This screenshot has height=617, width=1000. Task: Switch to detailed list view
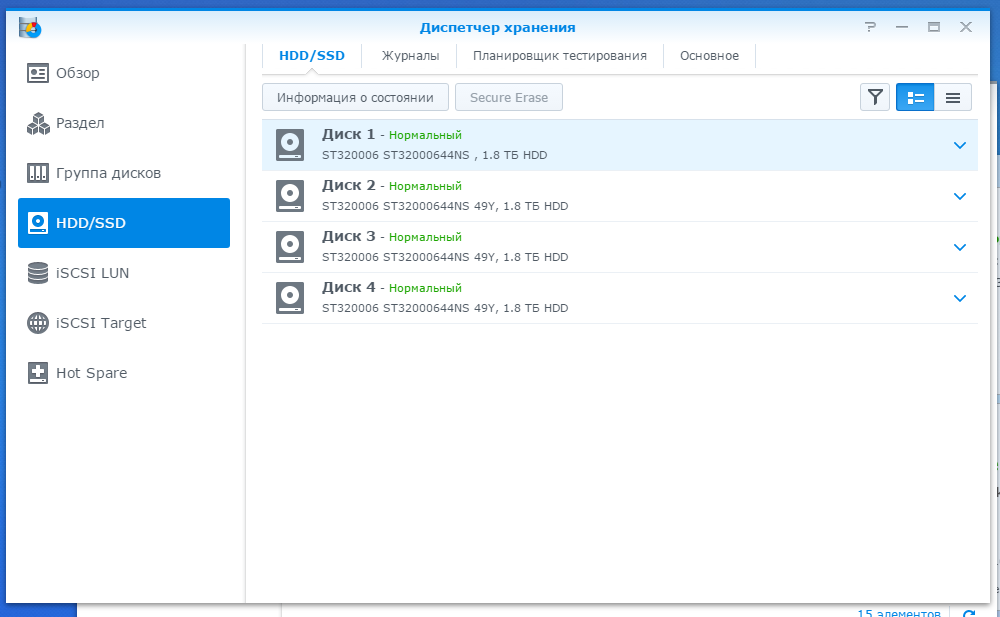point(915,97)
